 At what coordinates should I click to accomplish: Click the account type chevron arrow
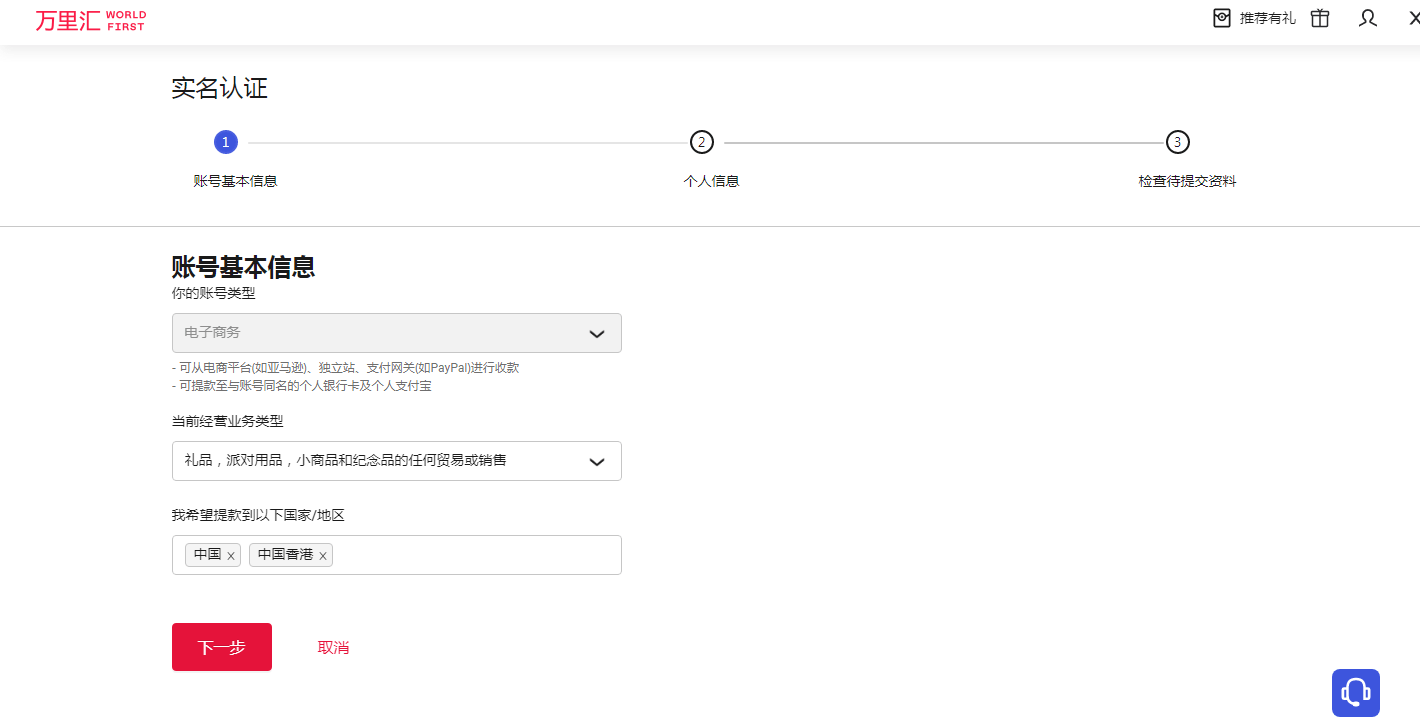coord(597,333)
